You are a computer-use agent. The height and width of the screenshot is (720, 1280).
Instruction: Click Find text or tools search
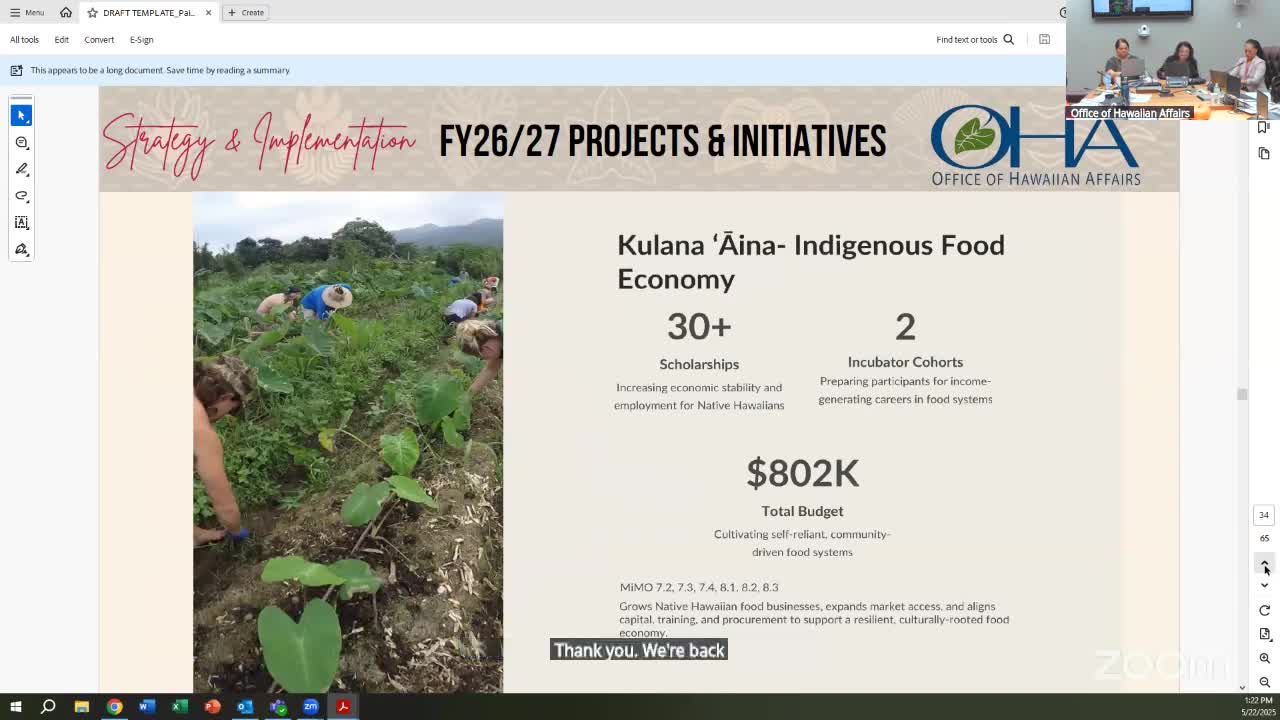coord(975,39)
